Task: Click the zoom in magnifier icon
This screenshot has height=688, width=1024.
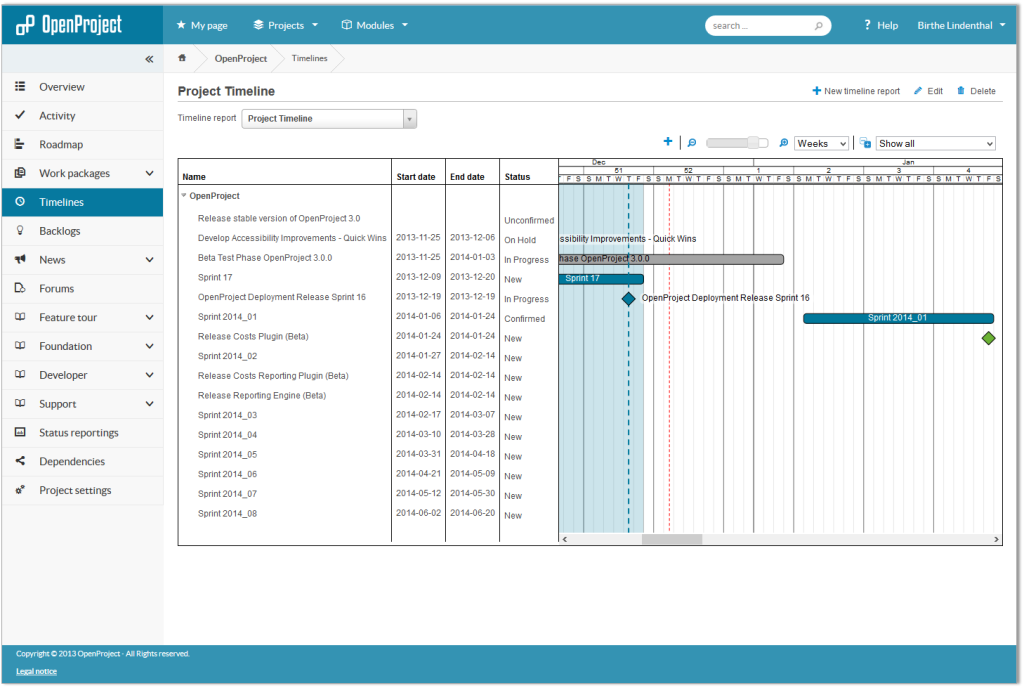Action: click(x=784, y=143)
